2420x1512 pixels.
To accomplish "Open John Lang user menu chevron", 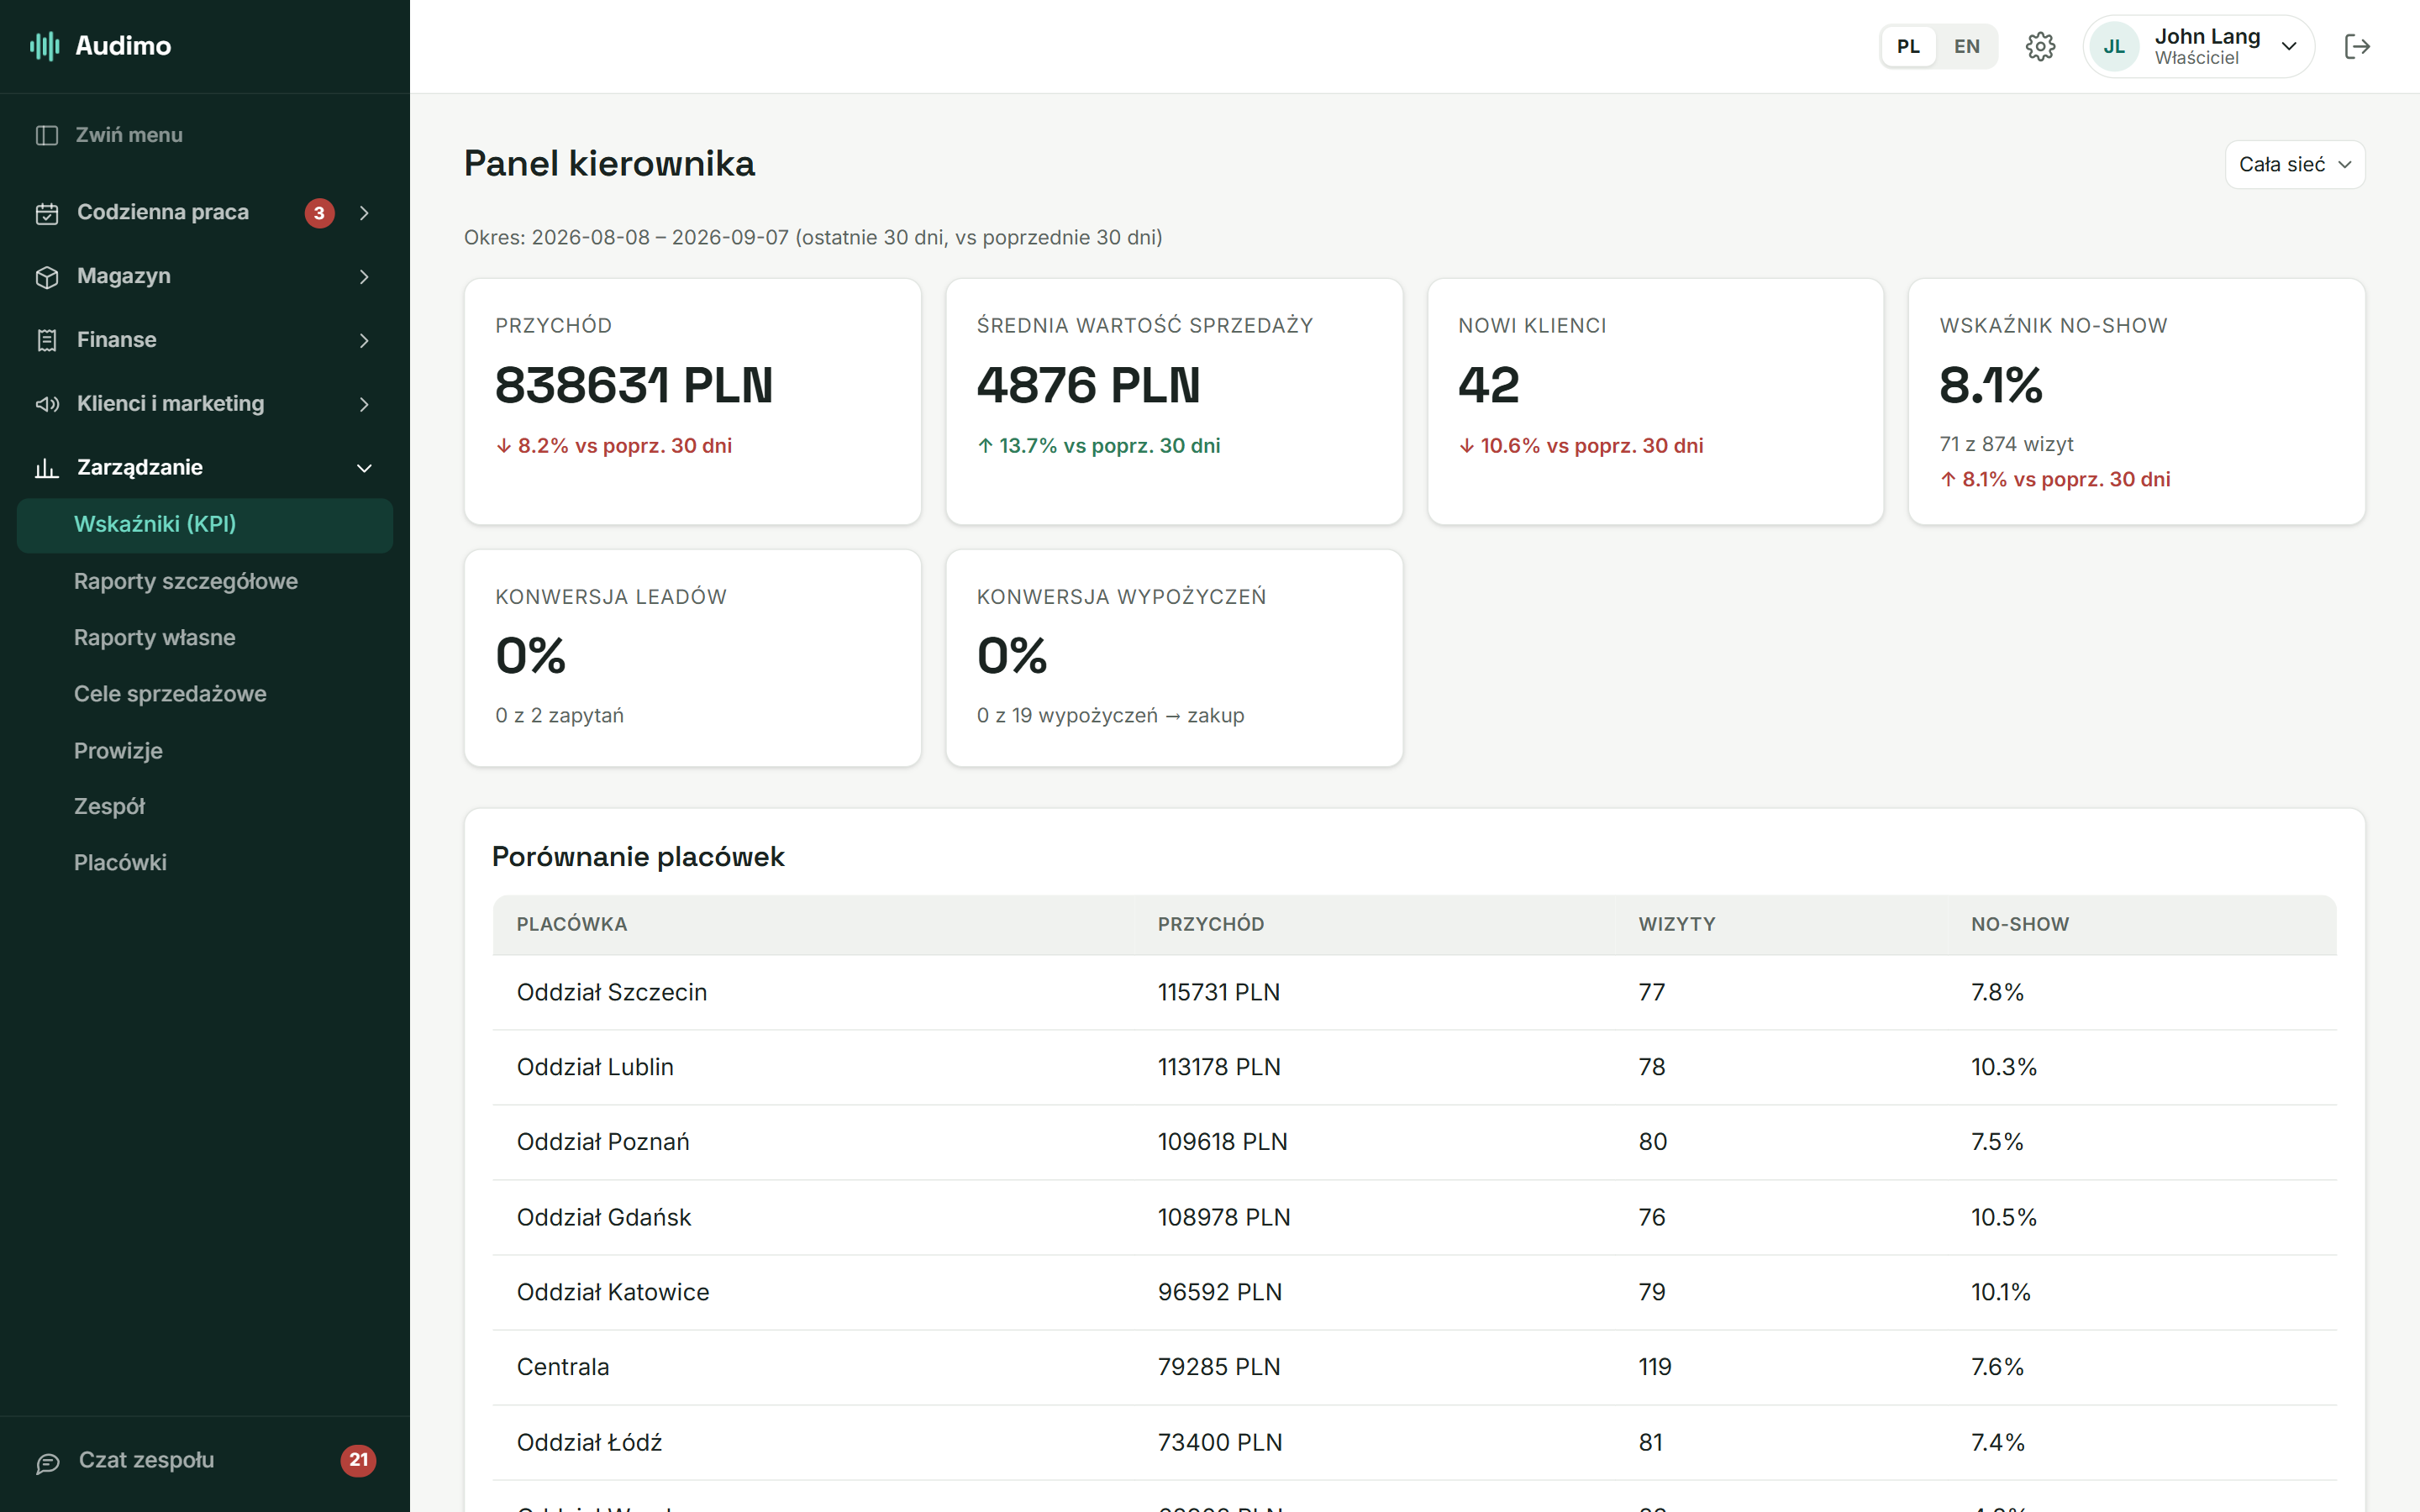I will (2288, 46).
